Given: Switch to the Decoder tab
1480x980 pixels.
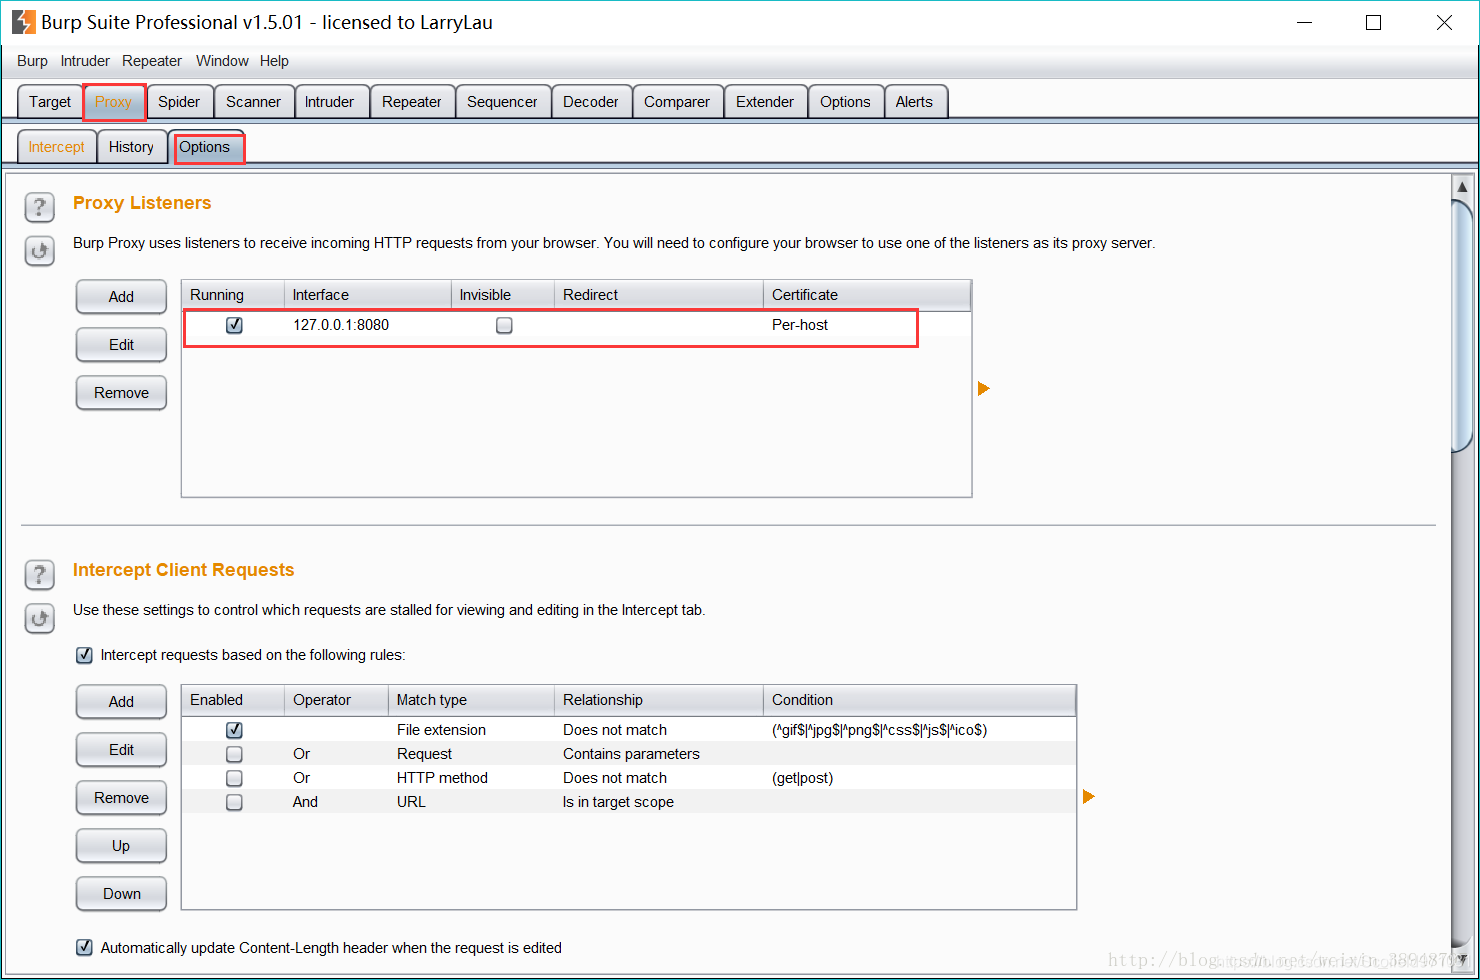Looking at the screenshot, I should click(x=591, y=102).
